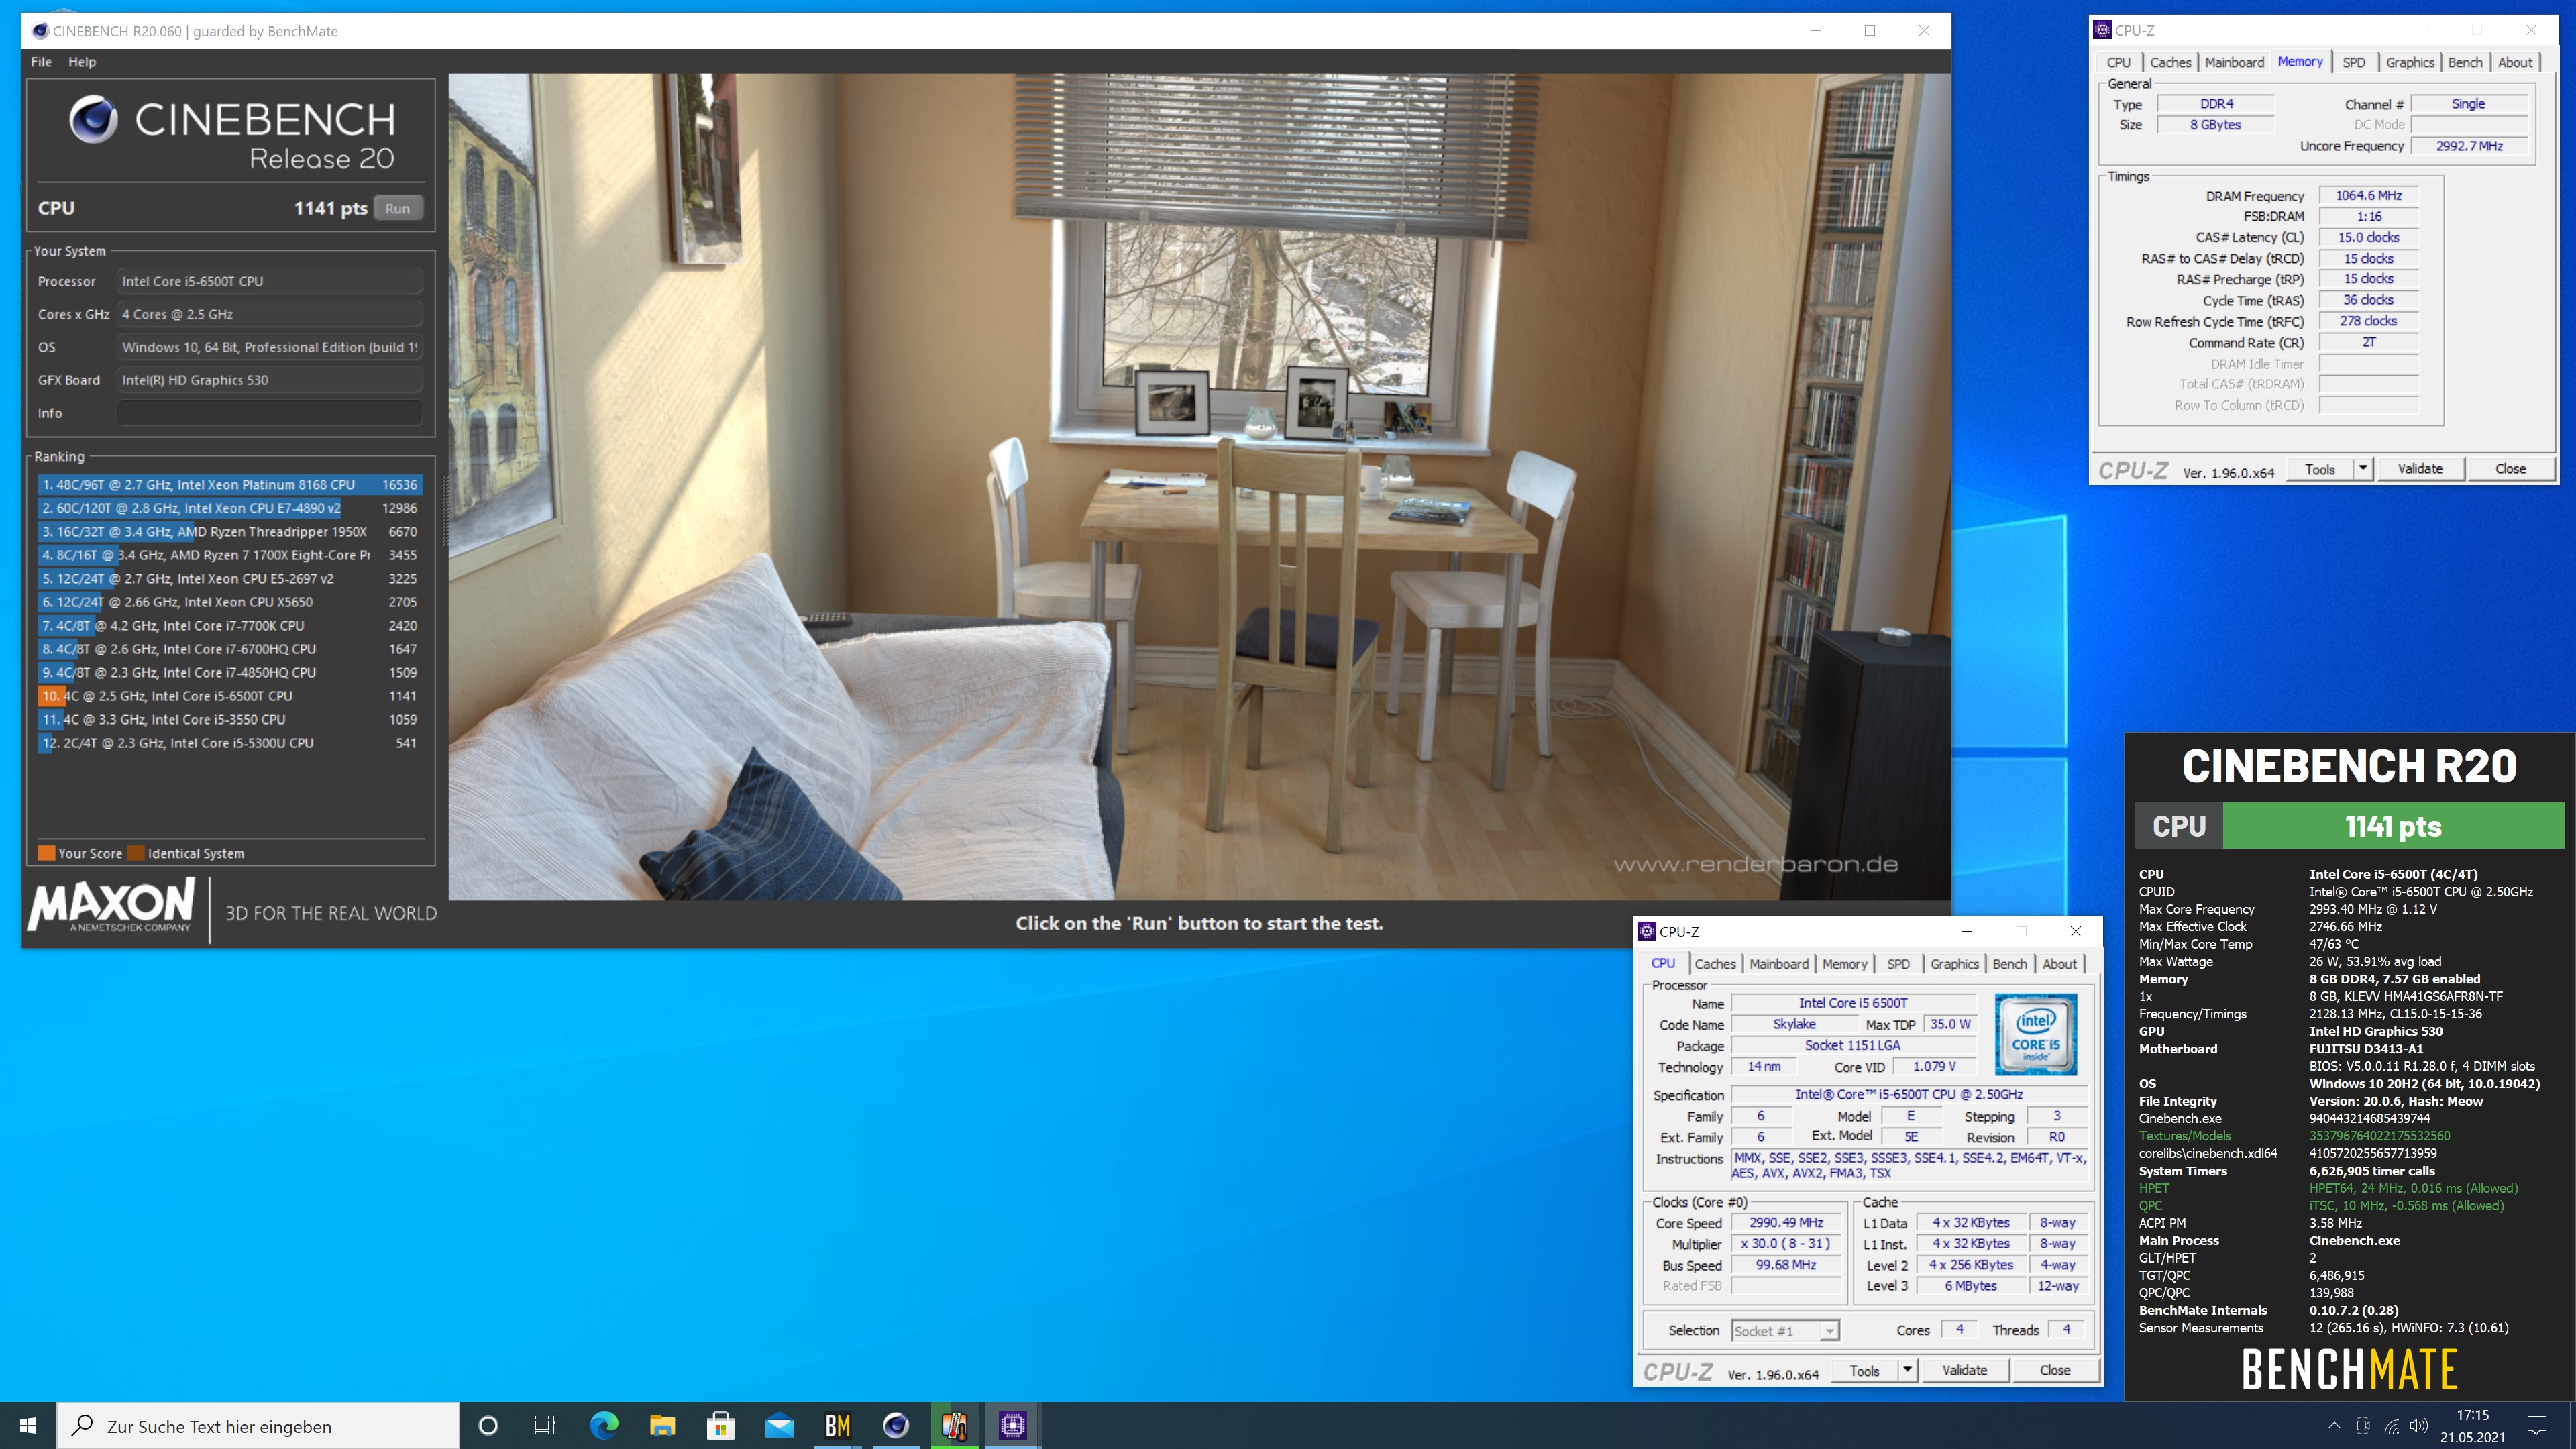Viewport: 2576px width, 1449px height.
Task: Expand Tools dropdown arrow in lower CPU-Z
Action: tap(1907, 1371)
